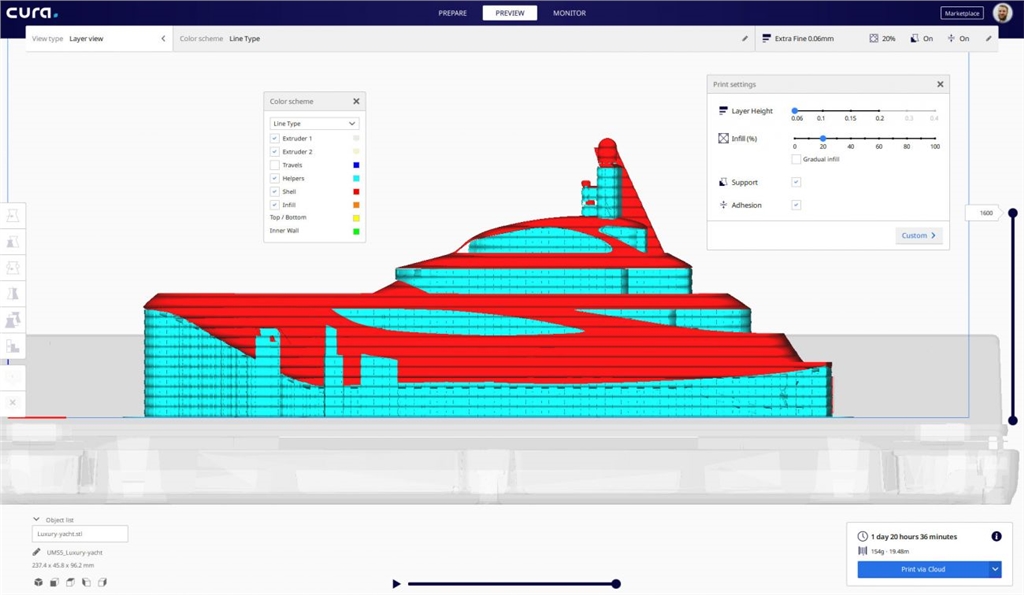Select the Scale tool in left toolbar
The height and width of the screenshot is (595, 1024).
14,242
